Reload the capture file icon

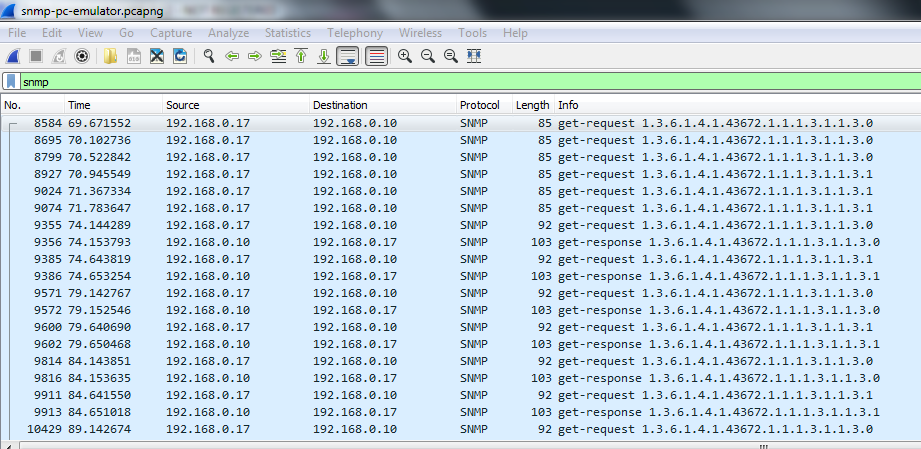click(180, 56)
